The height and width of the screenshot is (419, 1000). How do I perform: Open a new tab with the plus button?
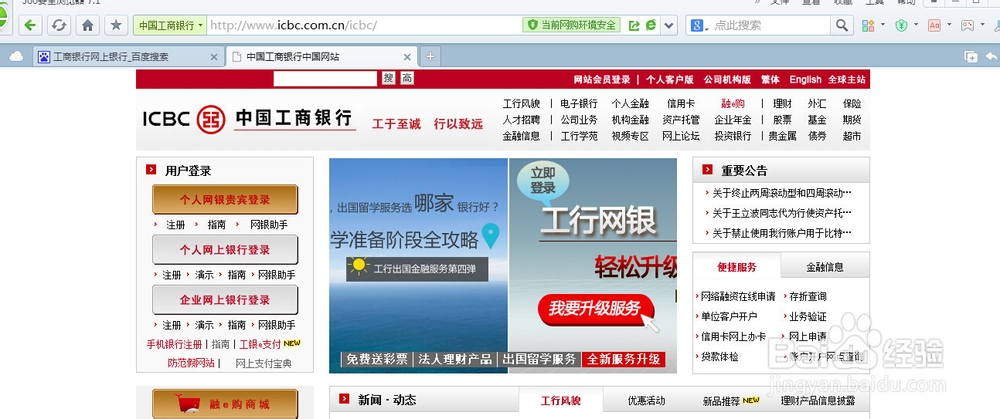tap(430, 57)
